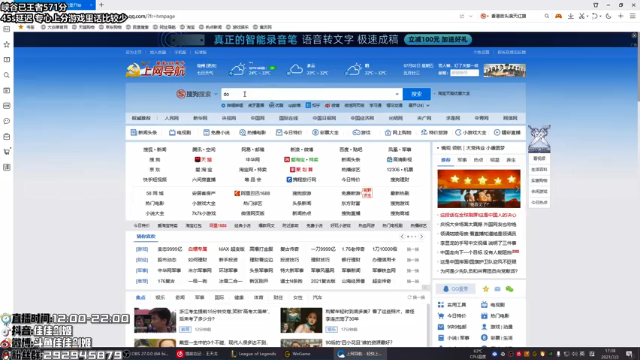Open the first news article thumbnail image

pyautogui.click(x=155, y=320)
